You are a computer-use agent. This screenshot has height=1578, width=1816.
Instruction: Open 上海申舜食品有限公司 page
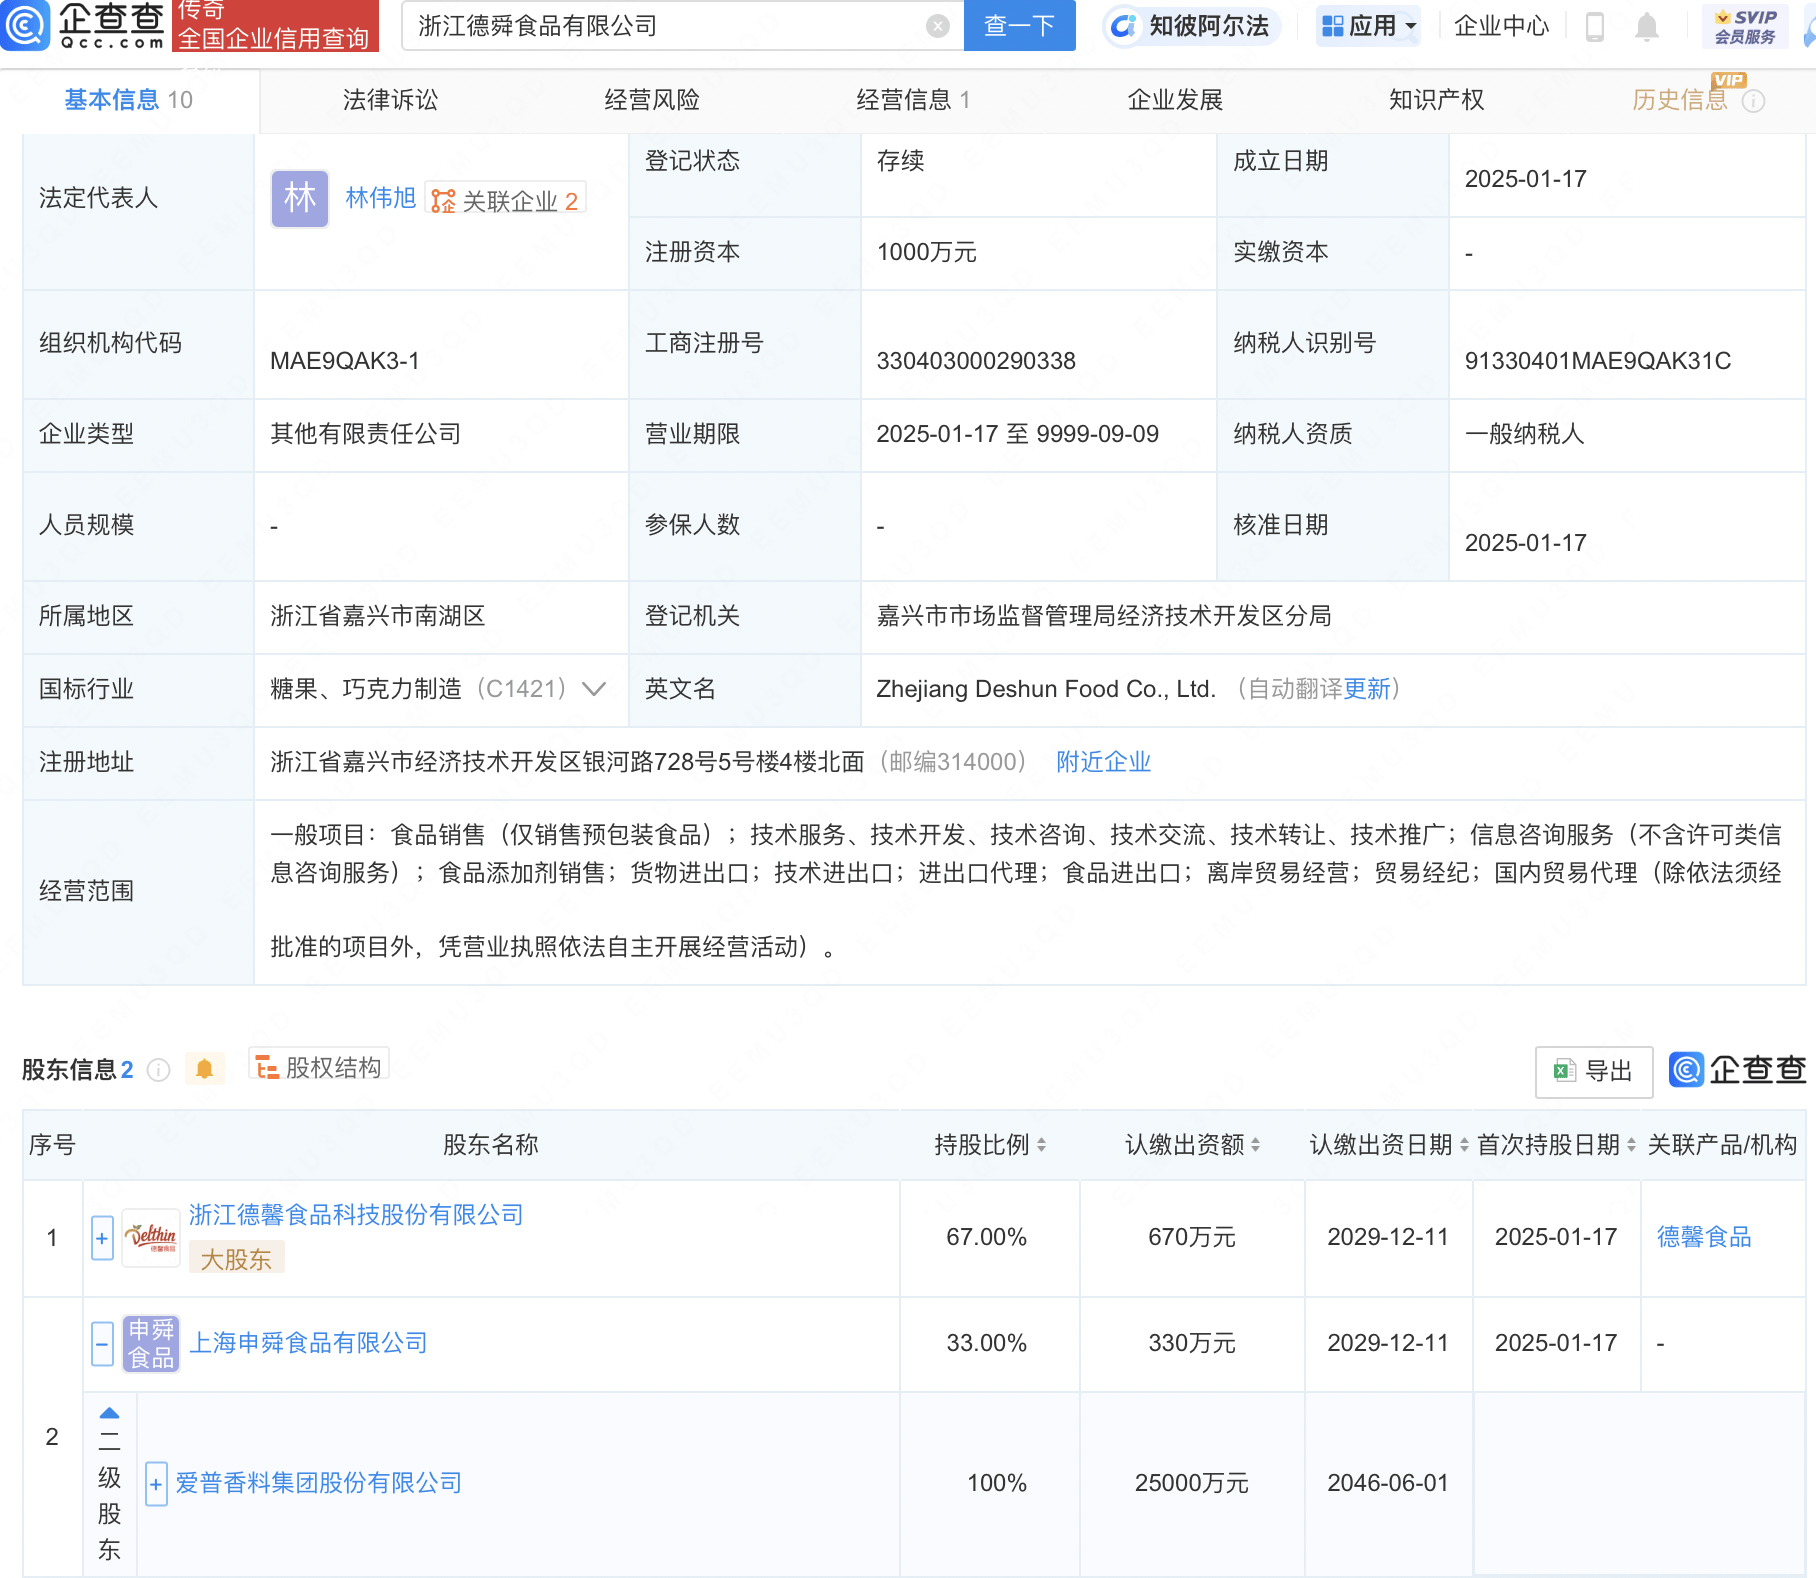[x=308, y=1343]
